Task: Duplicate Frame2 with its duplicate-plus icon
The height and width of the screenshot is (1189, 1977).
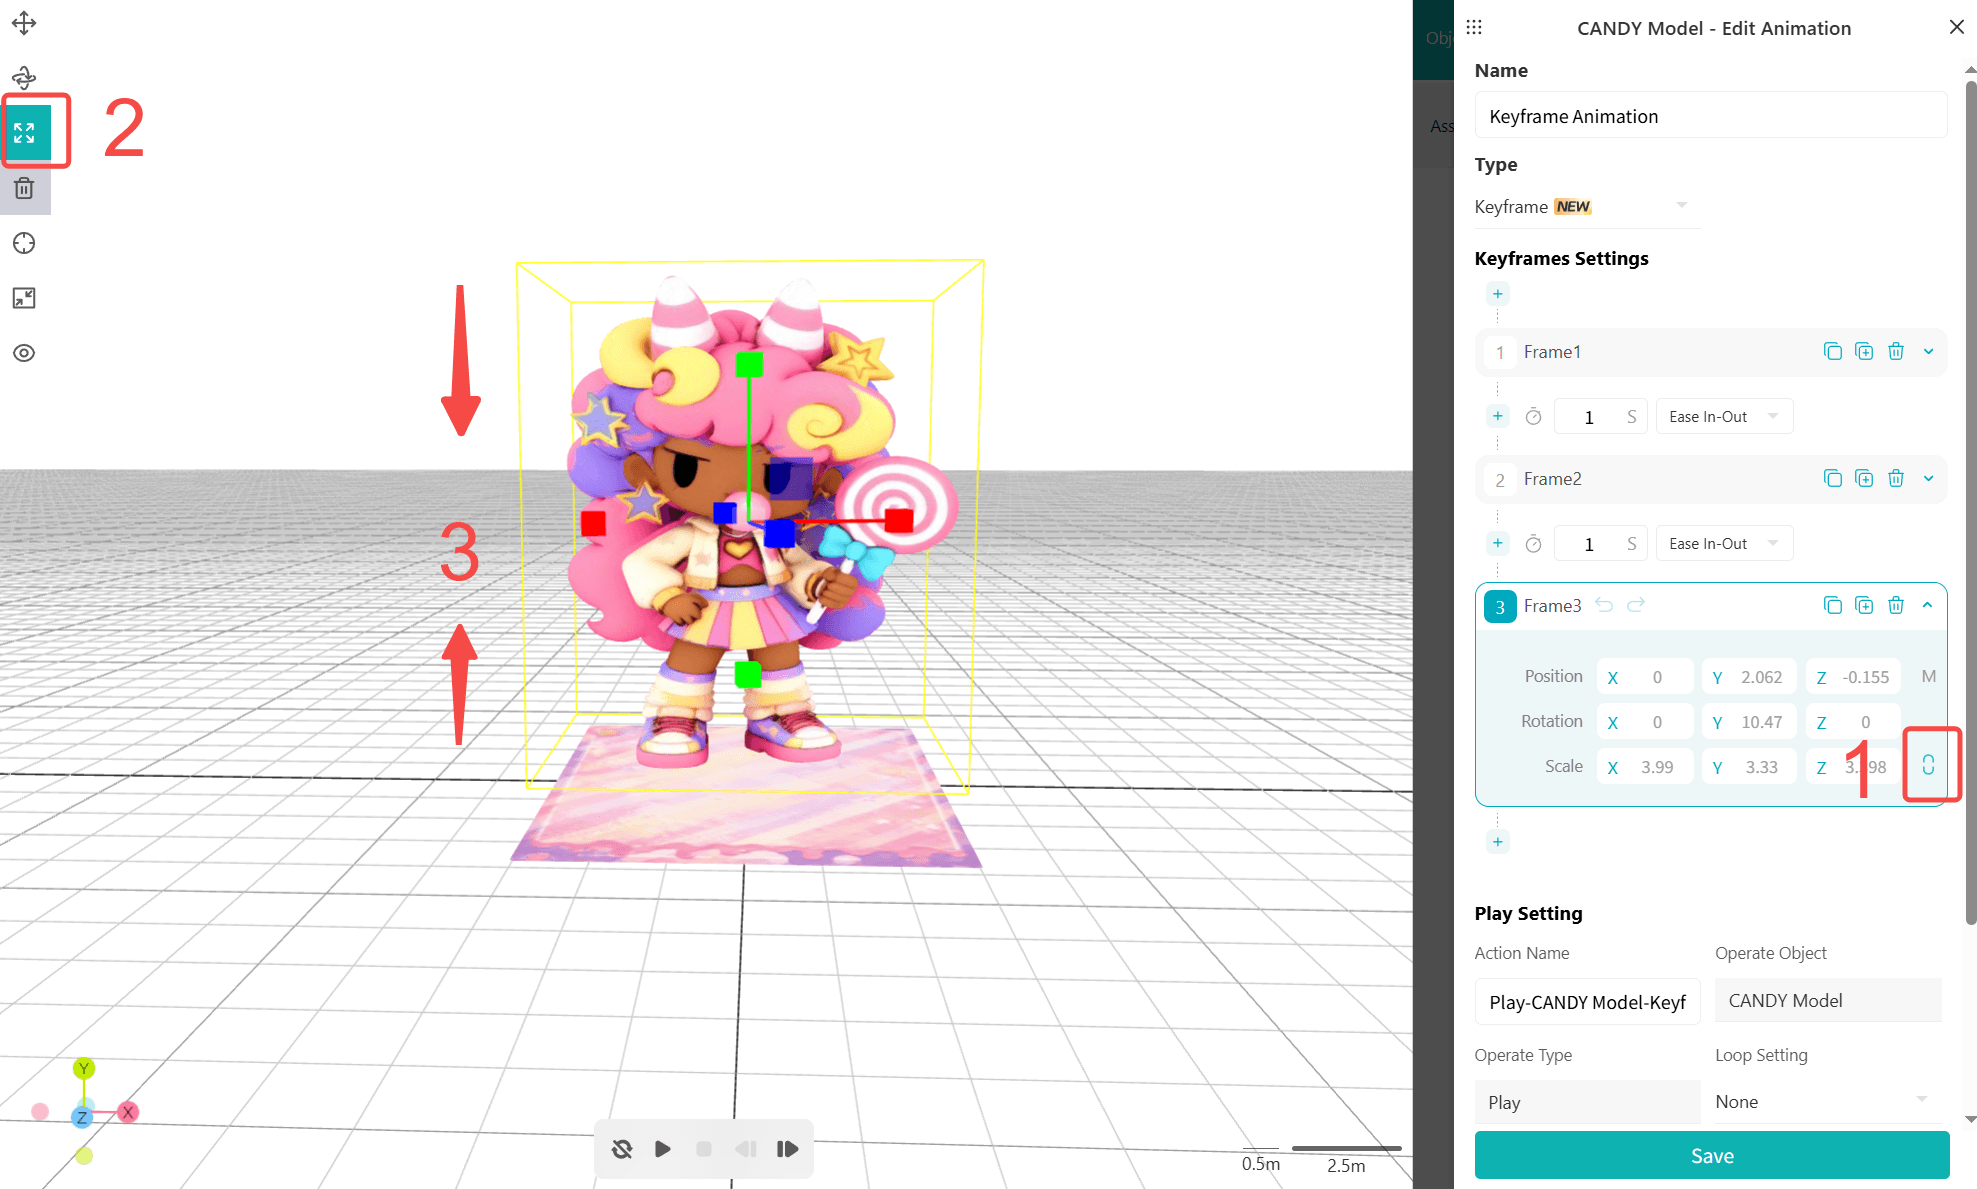Action: coord(1864,478)
